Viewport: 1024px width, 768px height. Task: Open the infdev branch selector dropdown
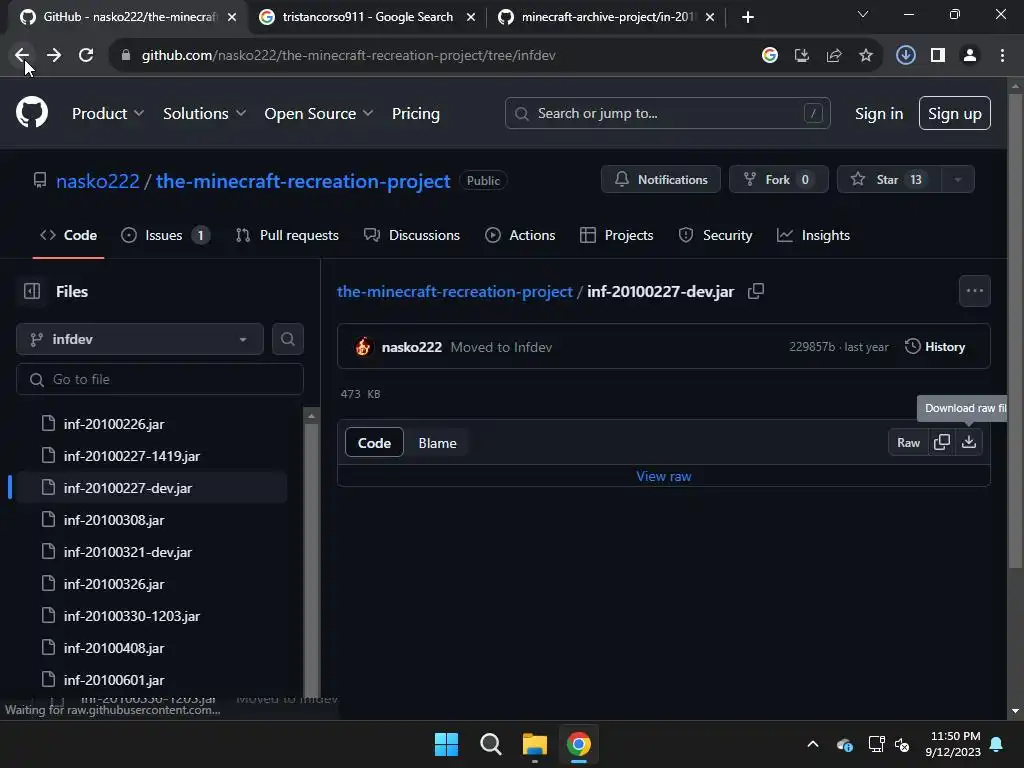[140, 339]
